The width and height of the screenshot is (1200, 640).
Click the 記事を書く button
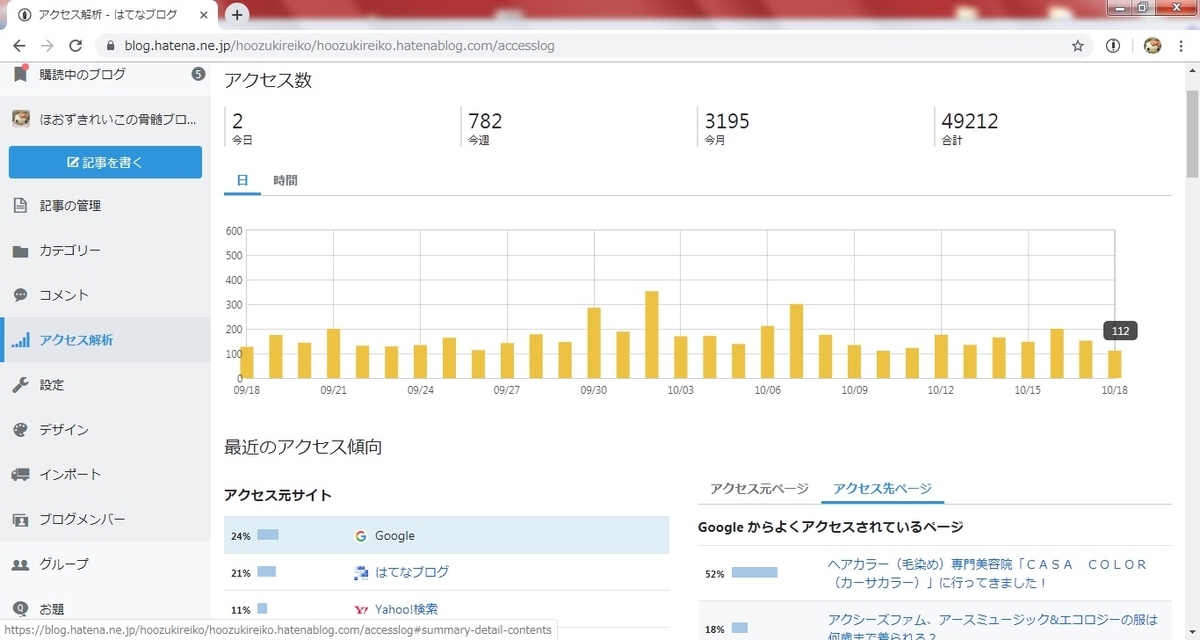105,162
